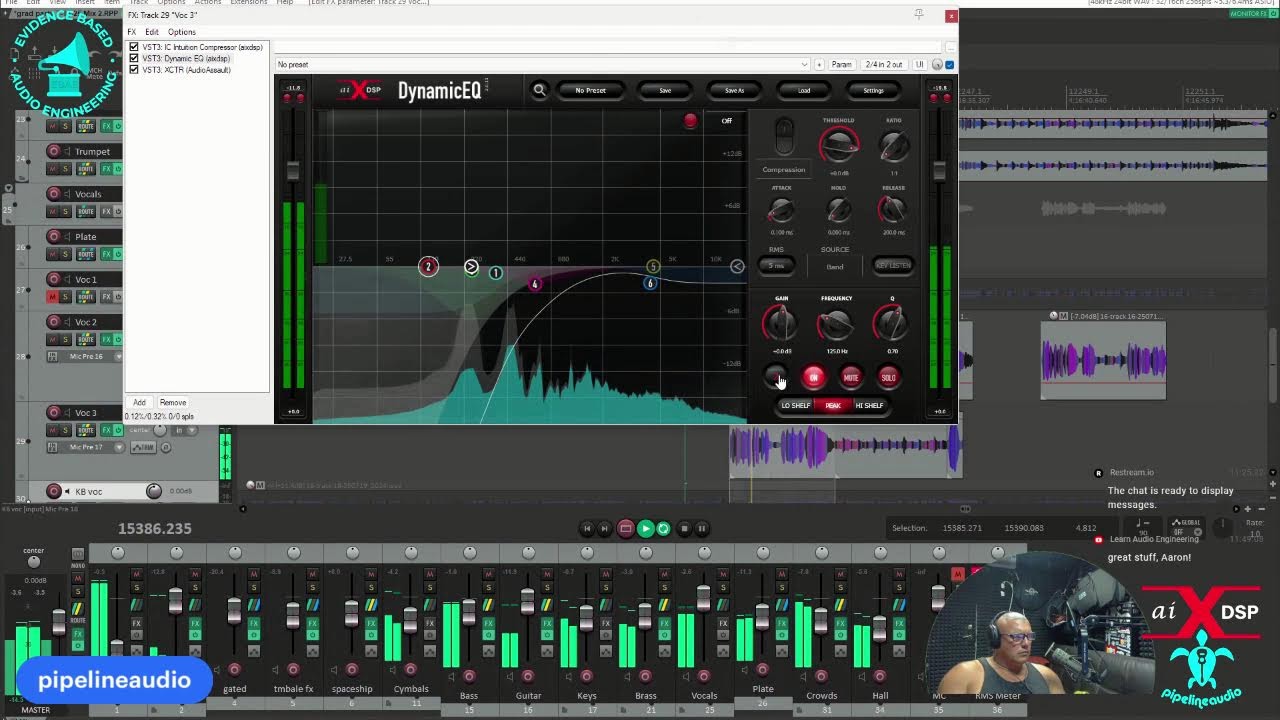Image resolution: width=1280 pixels, height=720 pixels.
Task: Click Add in the FX chain
Action: [x=139, y=402]
